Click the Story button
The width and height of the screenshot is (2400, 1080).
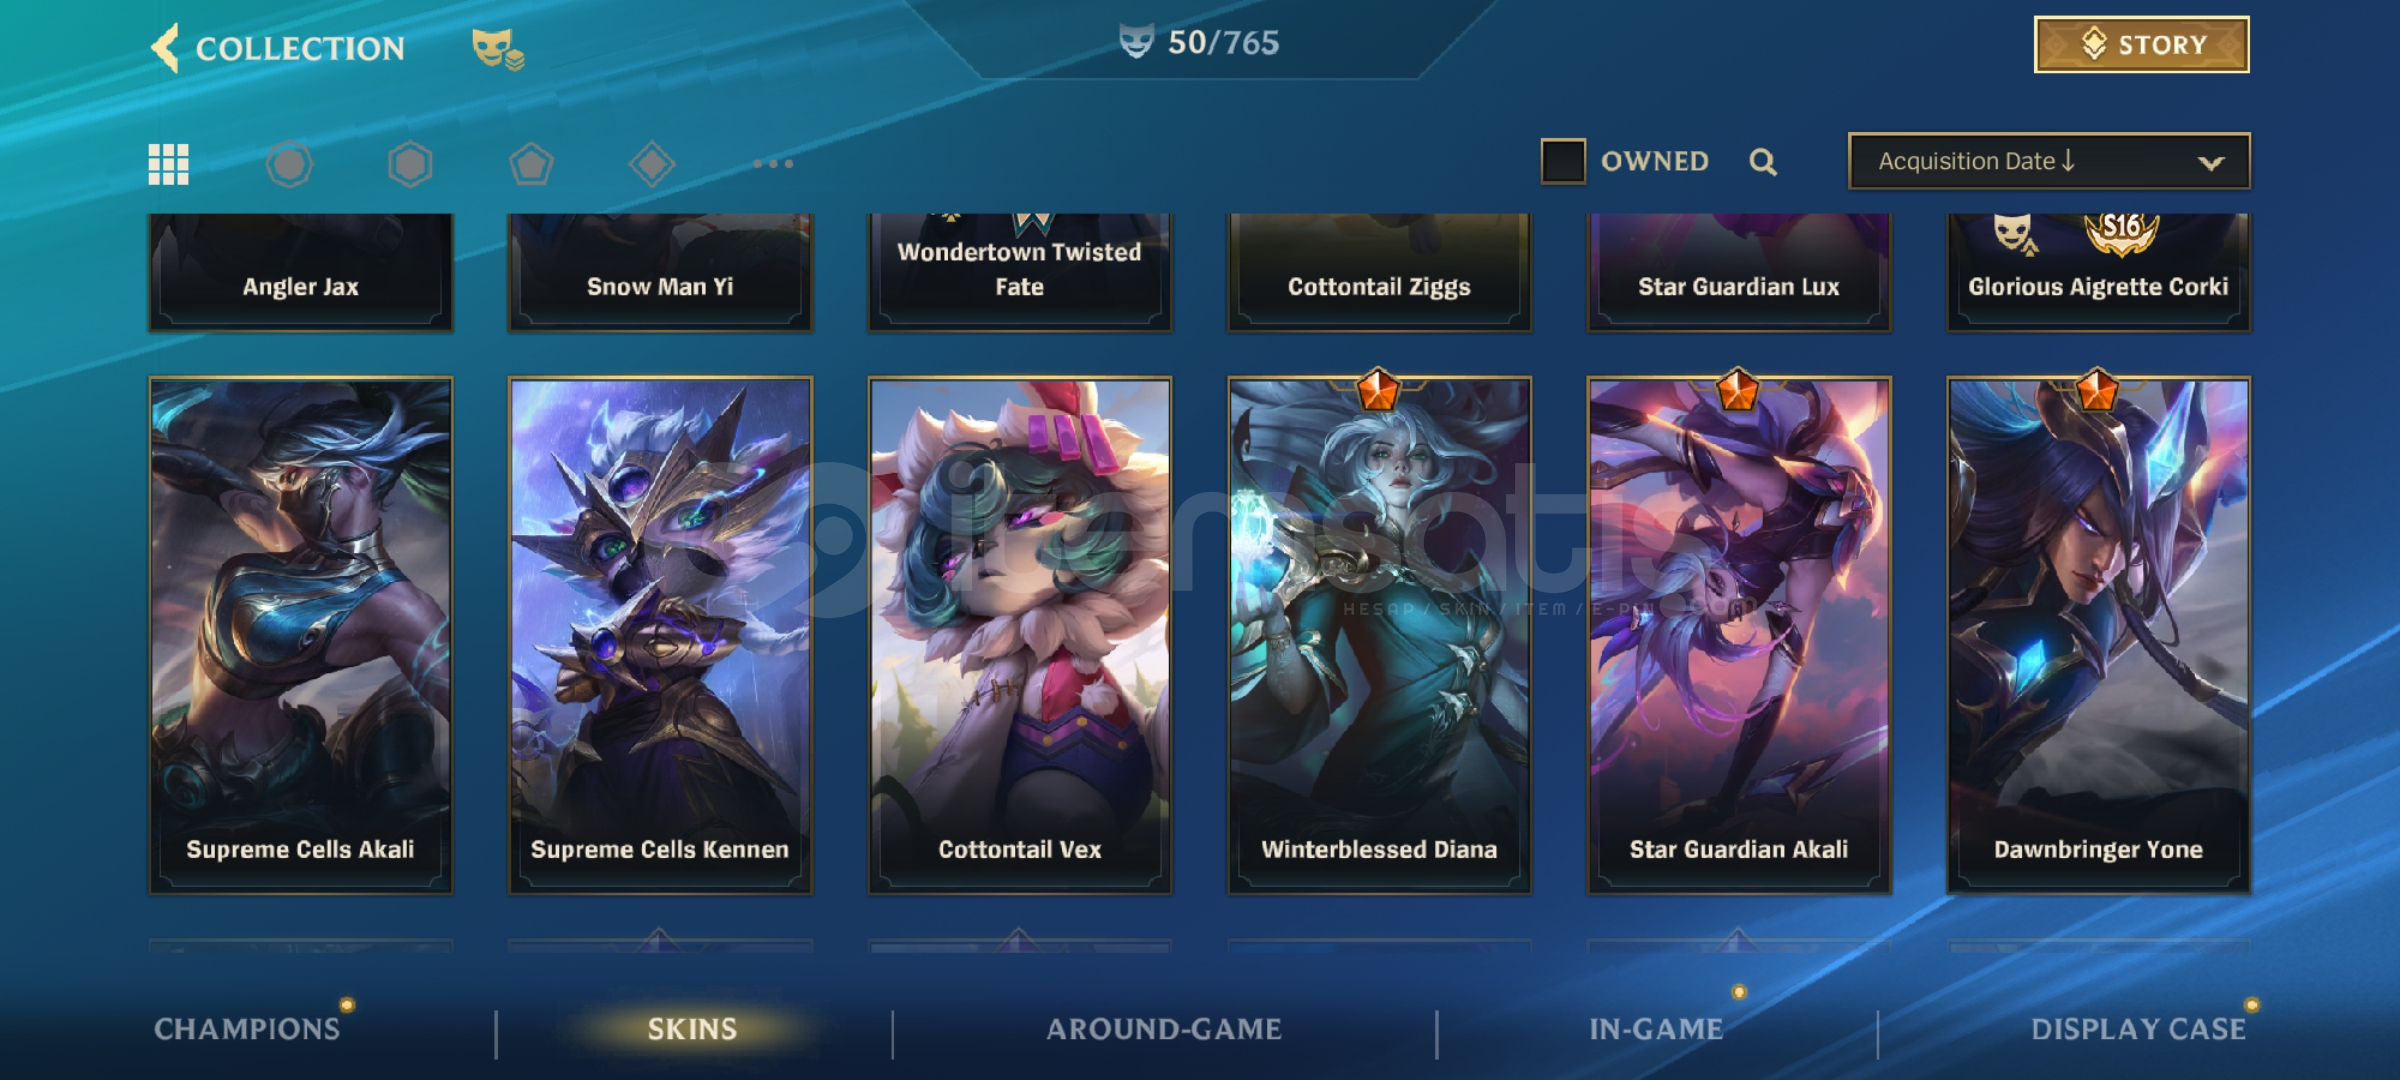tap(2142, 45)
